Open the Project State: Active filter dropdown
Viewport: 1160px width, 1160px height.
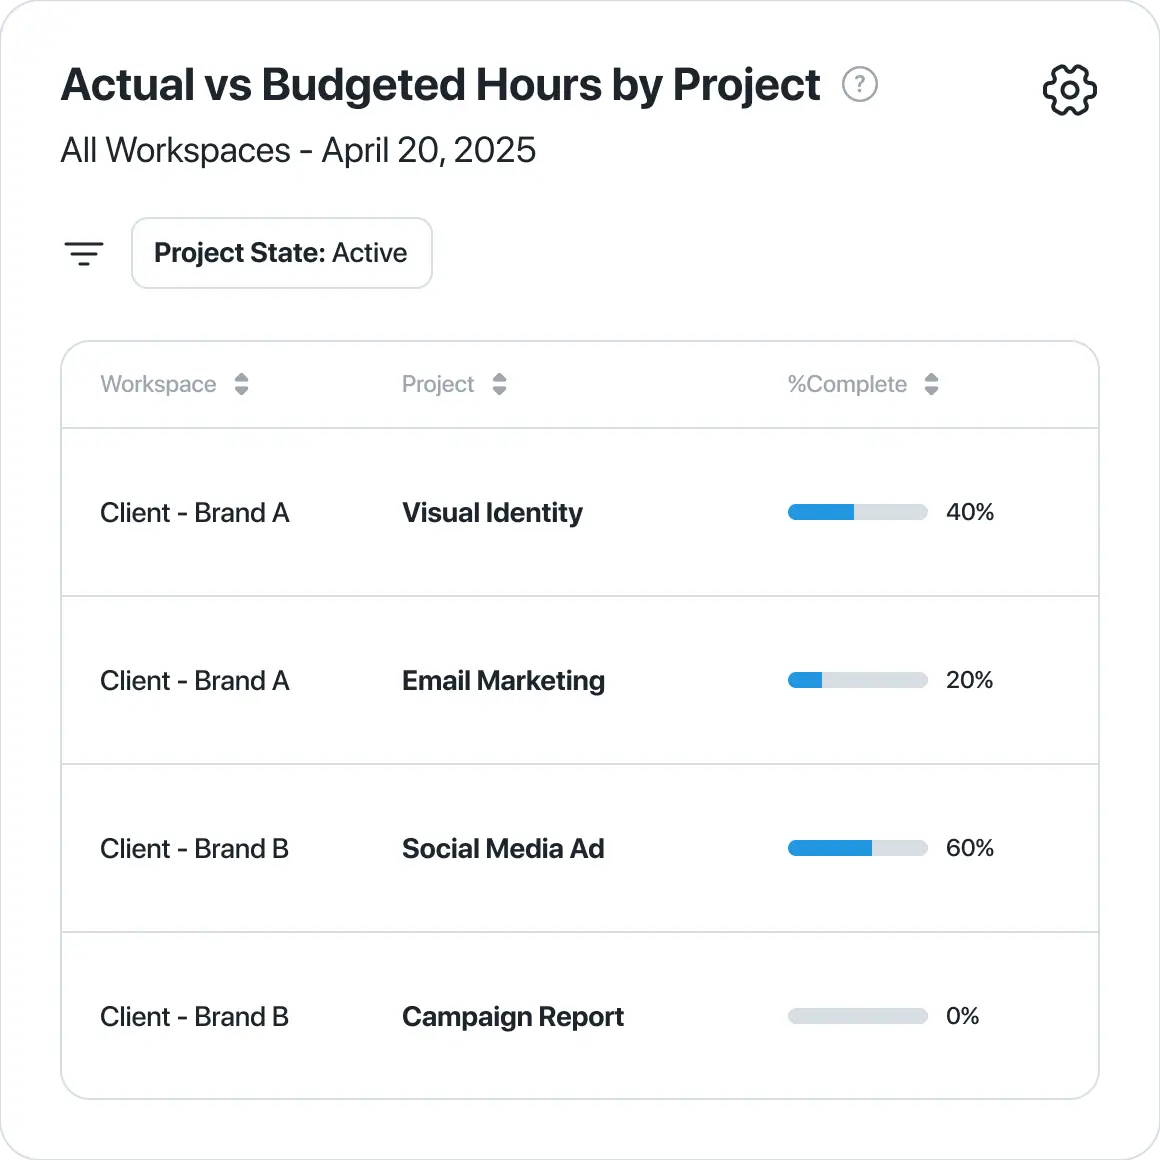point(281,253)
